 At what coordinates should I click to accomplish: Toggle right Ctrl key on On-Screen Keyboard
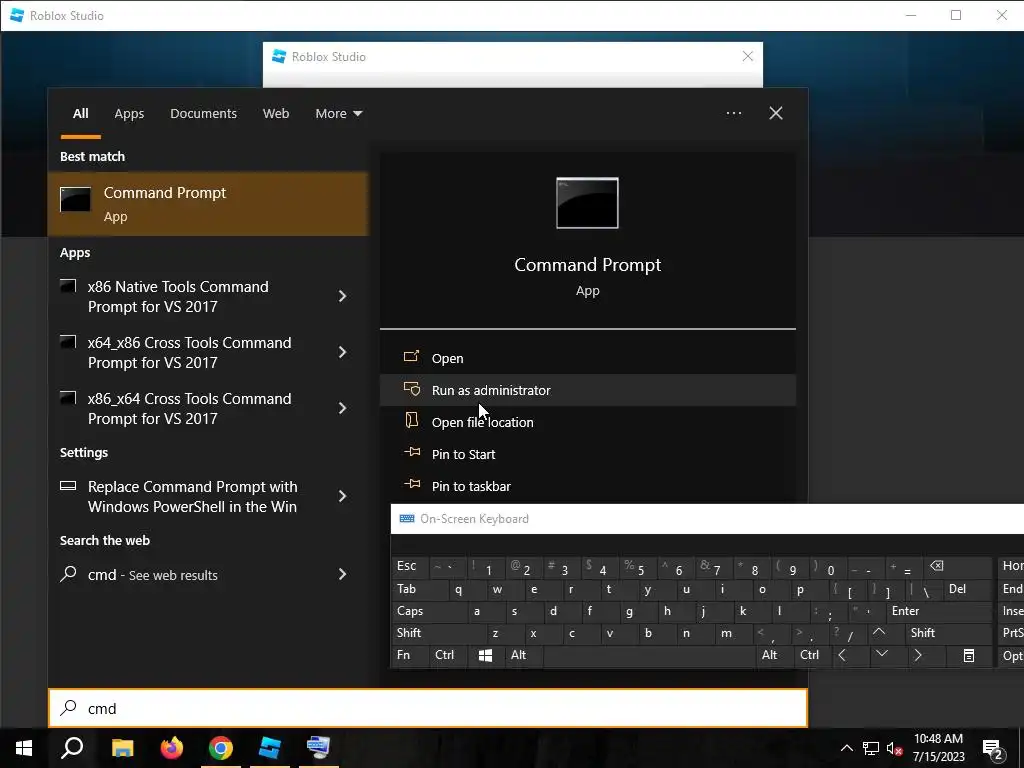(x=812, y=655)
